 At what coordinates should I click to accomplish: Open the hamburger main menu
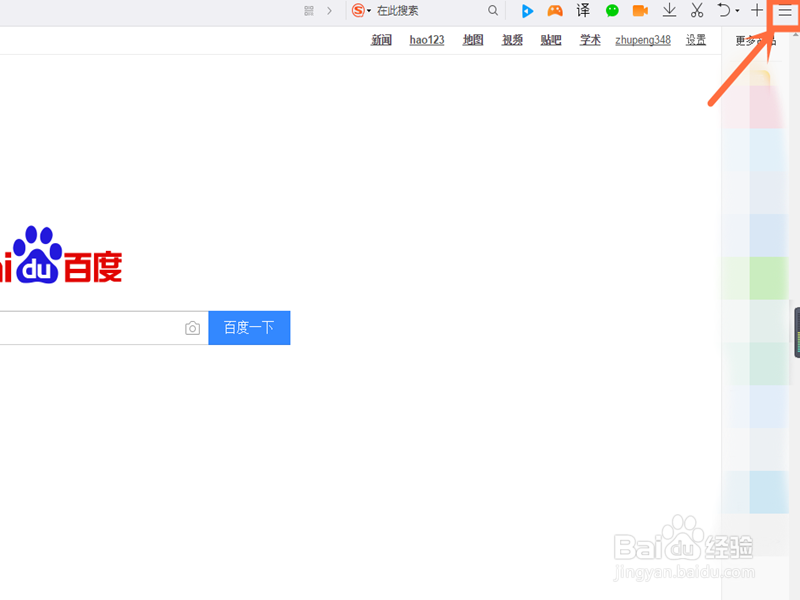click(x=785, y=11)
